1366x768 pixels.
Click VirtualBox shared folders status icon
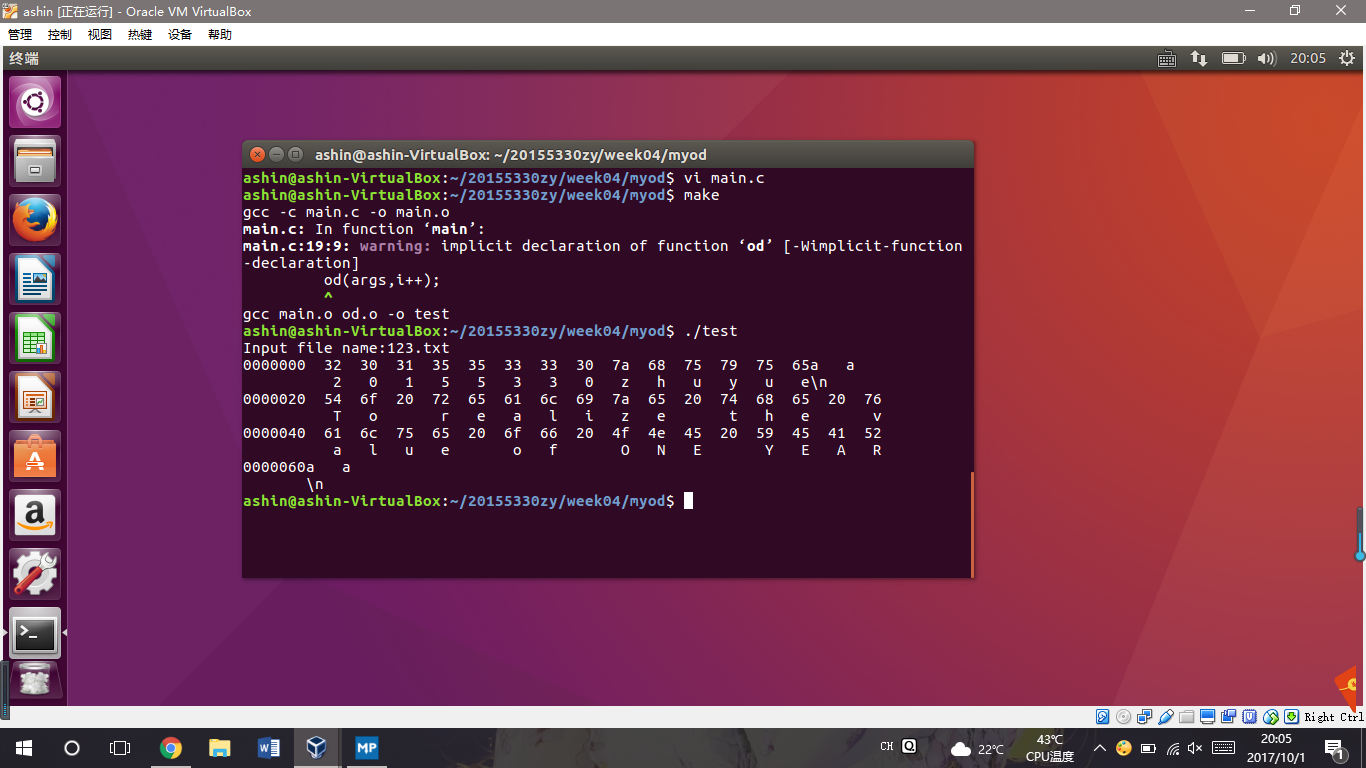[1187, 716]
